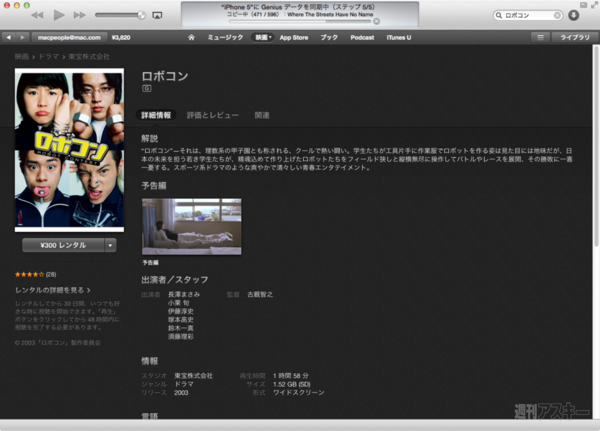Click the 映画 breadcrumb link
Viewport: 600px width, 431px height.
(x=22, y=57)
